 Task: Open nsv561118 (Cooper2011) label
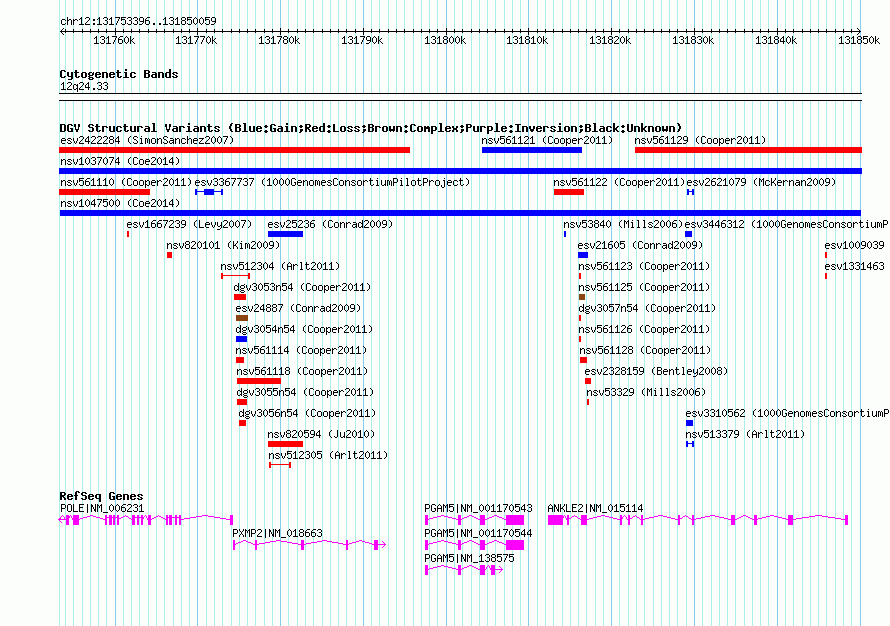tap(303, 371)
